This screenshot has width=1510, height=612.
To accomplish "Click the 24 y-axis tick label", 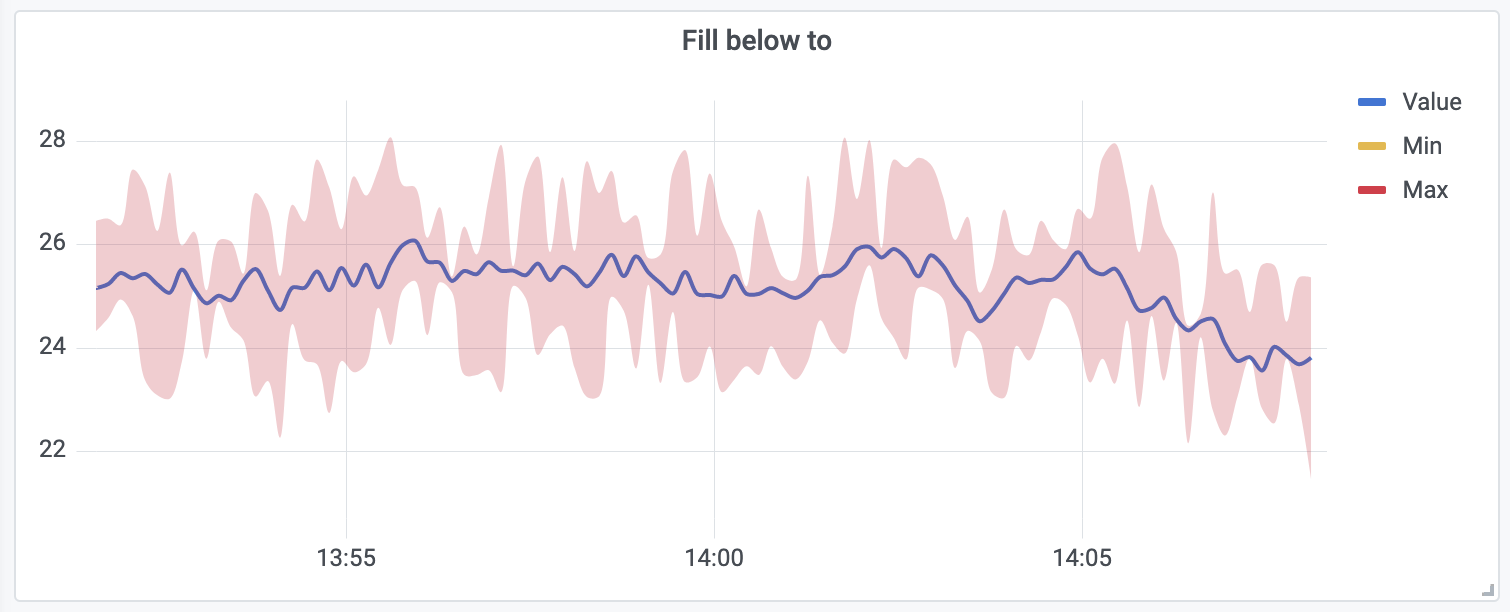I will [52, 347].
